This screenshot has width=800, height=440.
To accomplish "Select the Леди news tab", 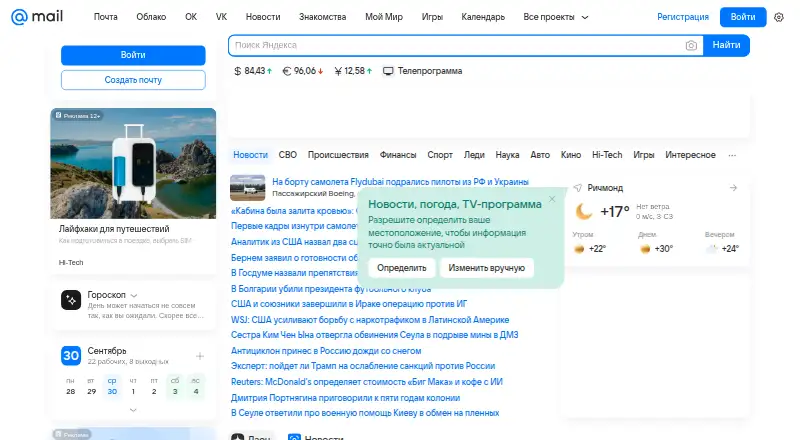I will pos(474,155).
